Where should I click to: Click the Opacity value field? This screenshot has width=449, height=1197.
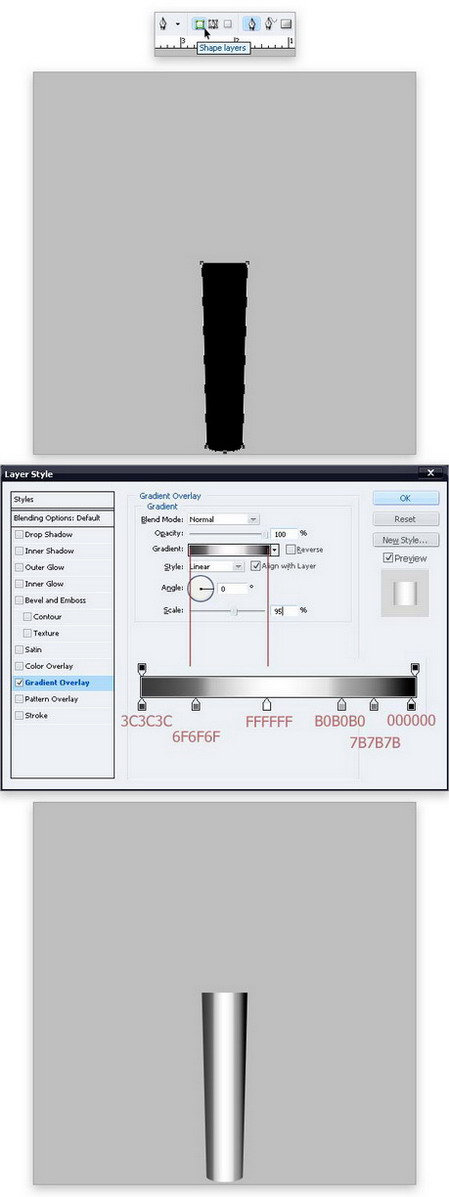coord(283,534)
